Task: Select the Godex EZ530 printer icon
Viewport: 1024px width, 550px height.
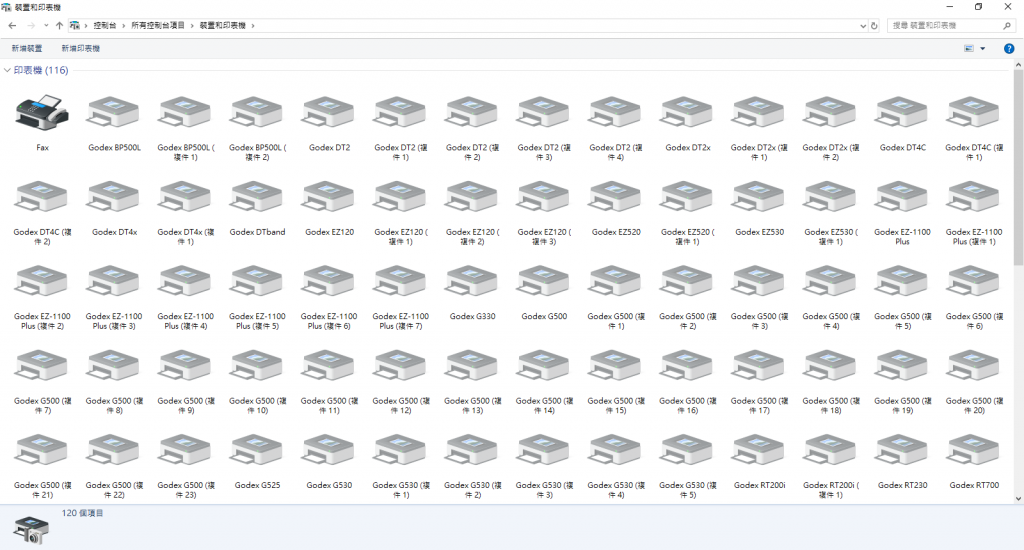Action: click(759, 197)
